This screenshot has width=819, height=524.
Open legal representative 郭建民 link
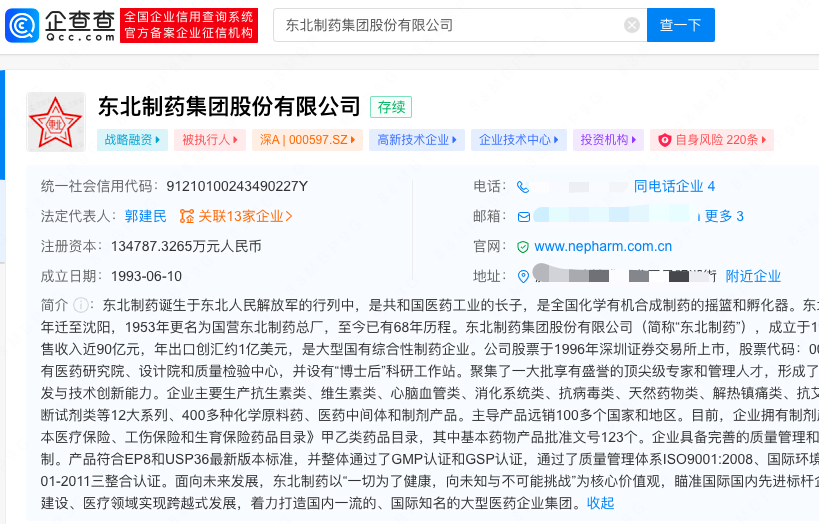(145, 216)
